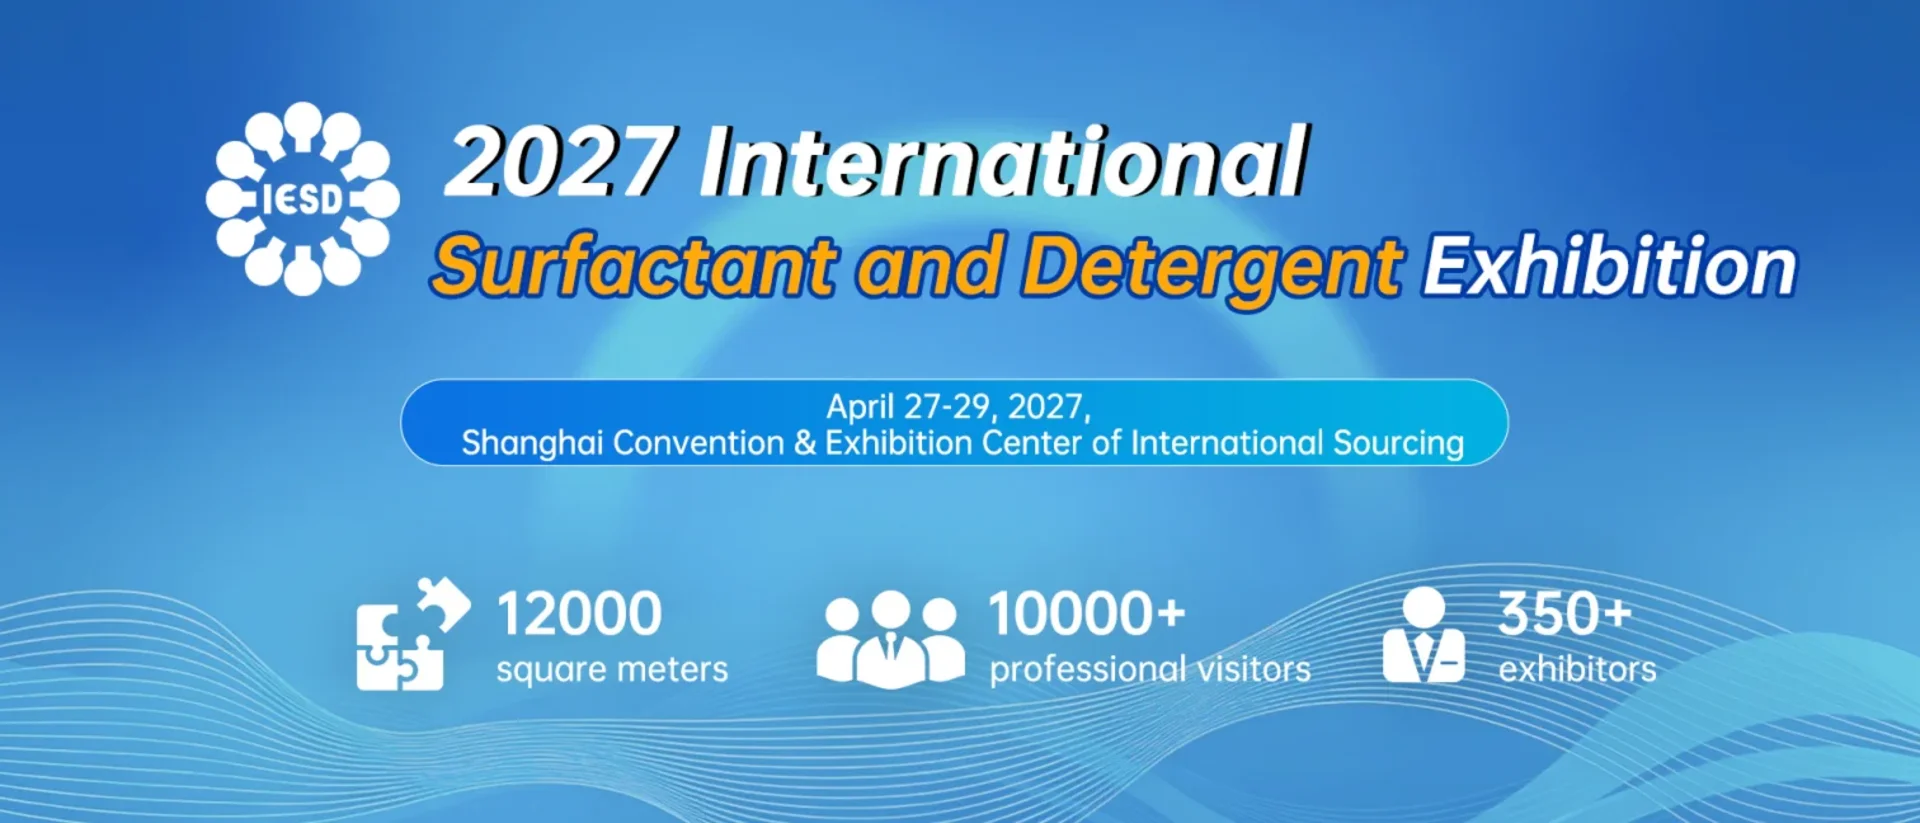Click the puzzle pieces icon
This screenshot has width=1920, height=823.
coord(413,634)
